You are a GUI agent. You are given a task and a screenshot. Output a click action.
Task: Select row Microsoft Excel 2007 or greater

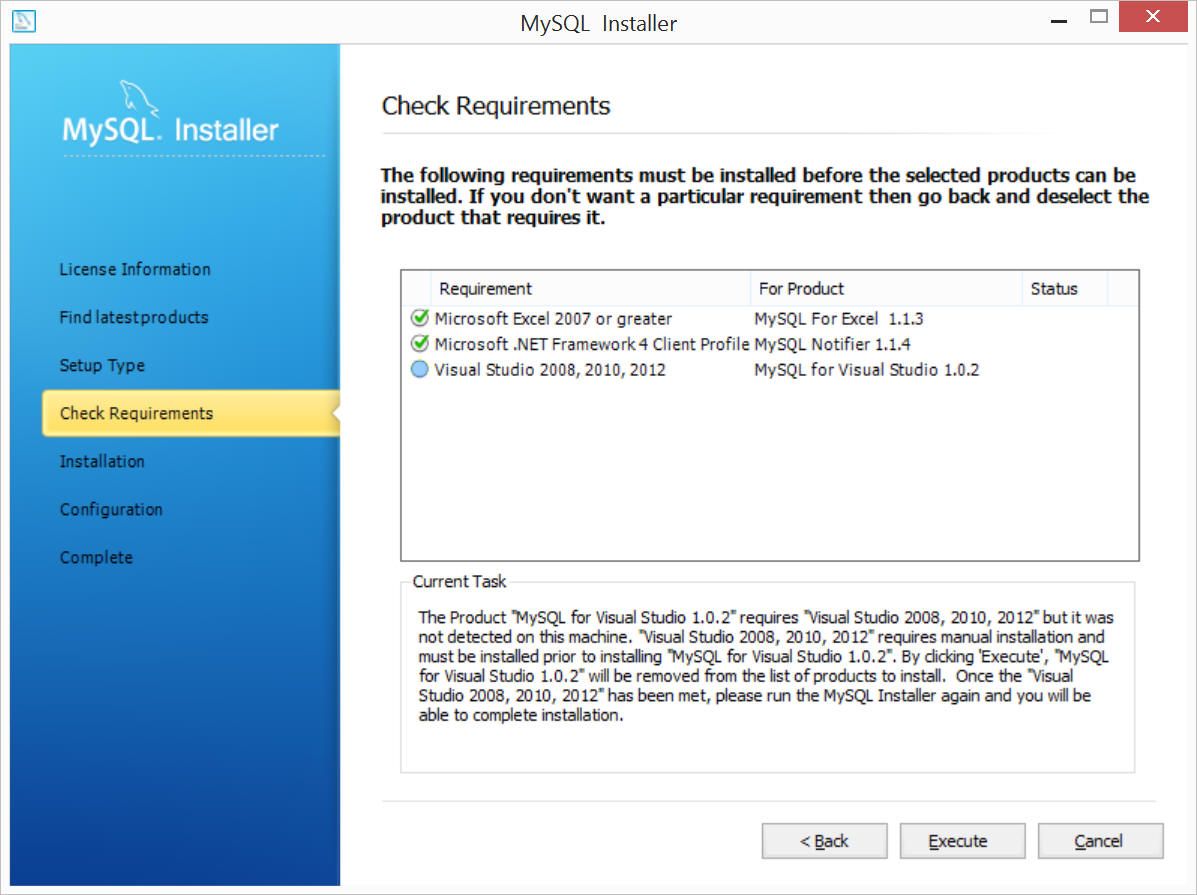(770, 318)
